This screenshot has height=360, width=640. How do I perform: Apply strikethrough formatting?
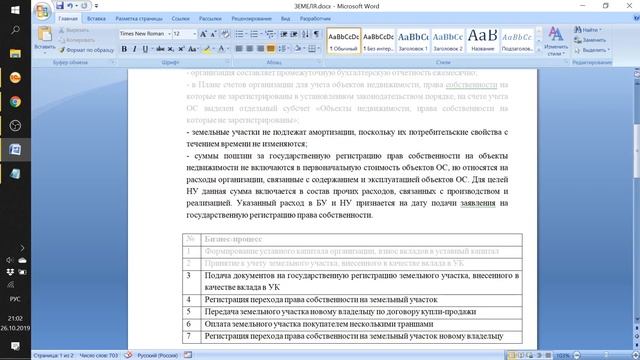pos(160,49)
